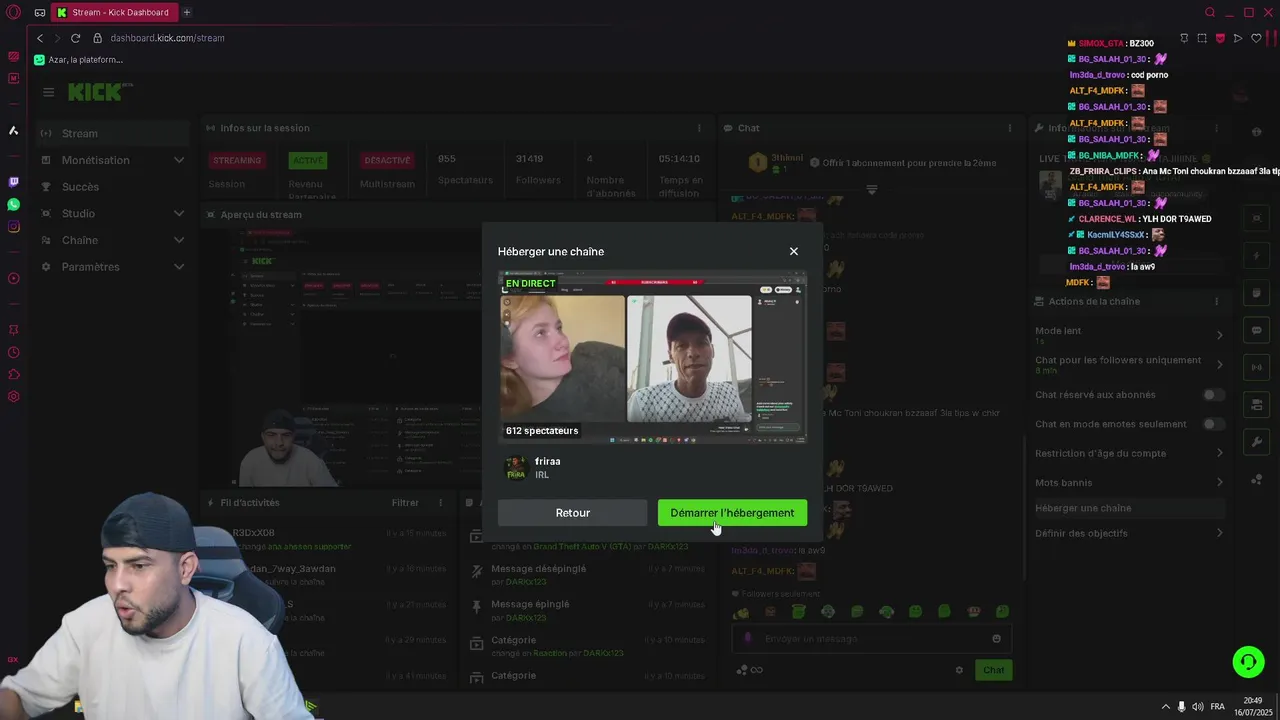Screen dimensions: 1280x720
Task: Reload the Kick dashboard page
Action: 75,38
